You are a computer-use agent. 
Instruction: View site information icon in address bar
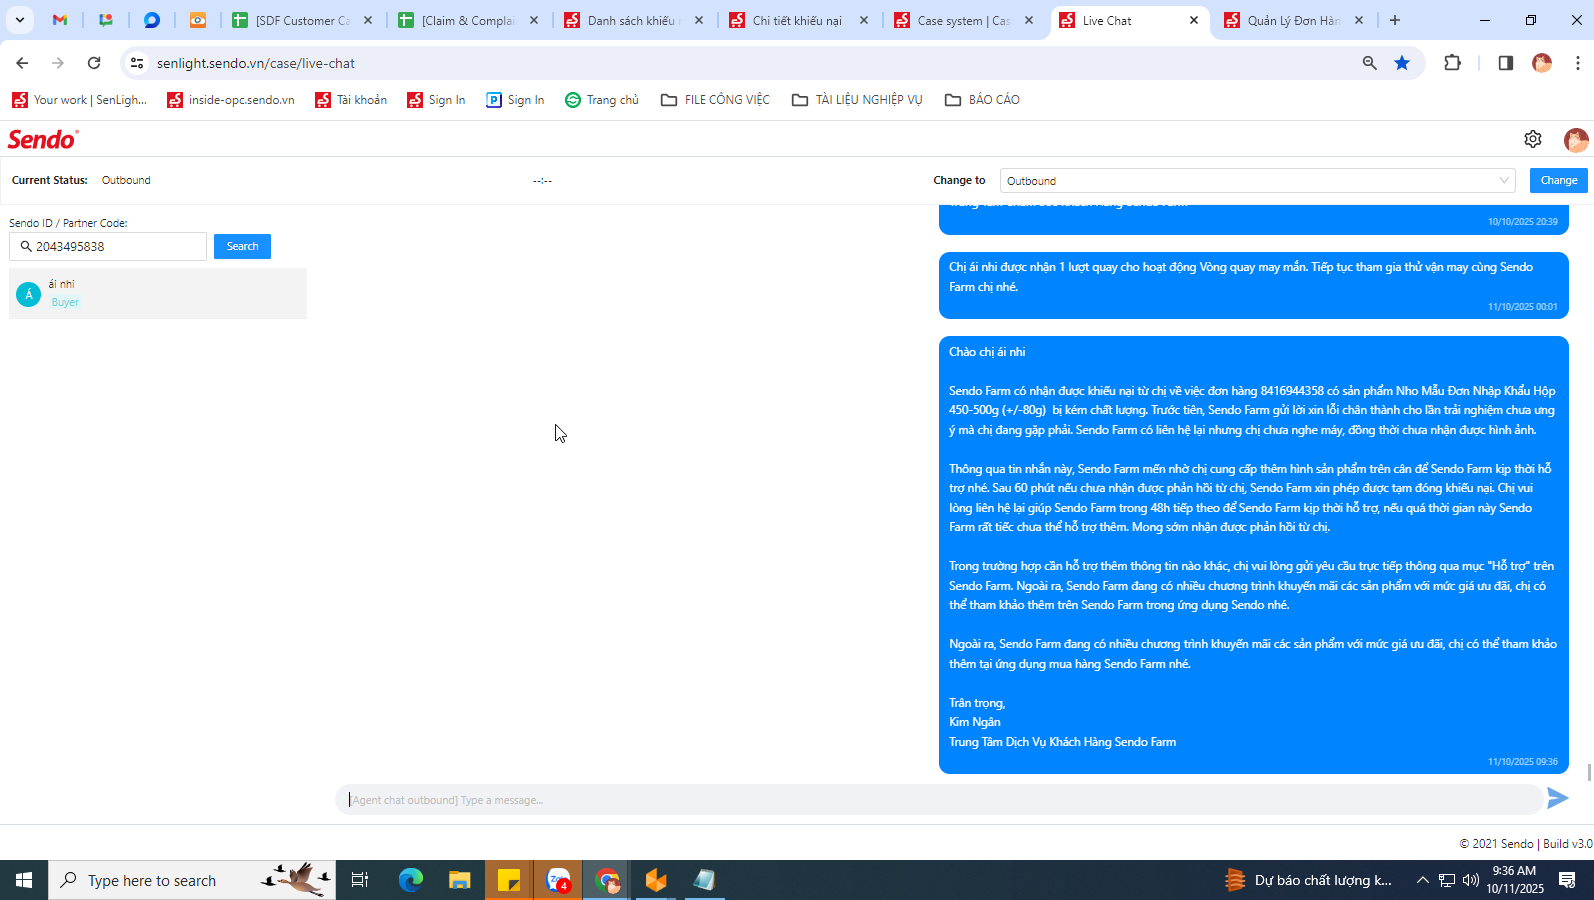(137, 63)
